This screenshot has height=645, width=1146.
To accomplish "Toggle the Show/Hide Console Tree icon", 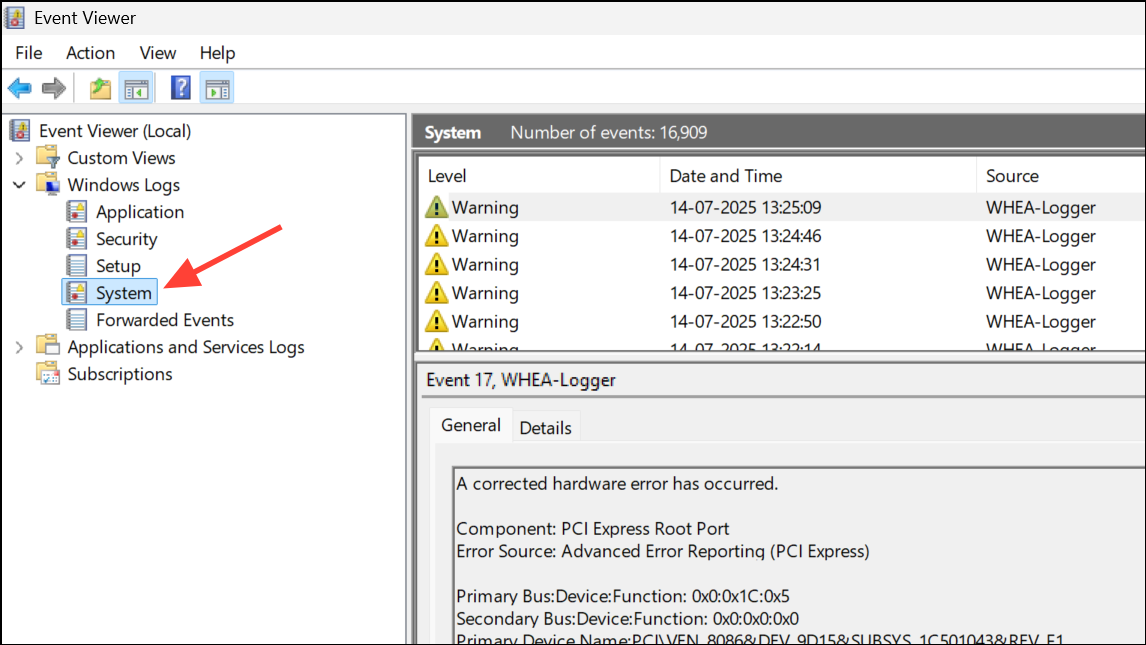I will click(137, 88).
